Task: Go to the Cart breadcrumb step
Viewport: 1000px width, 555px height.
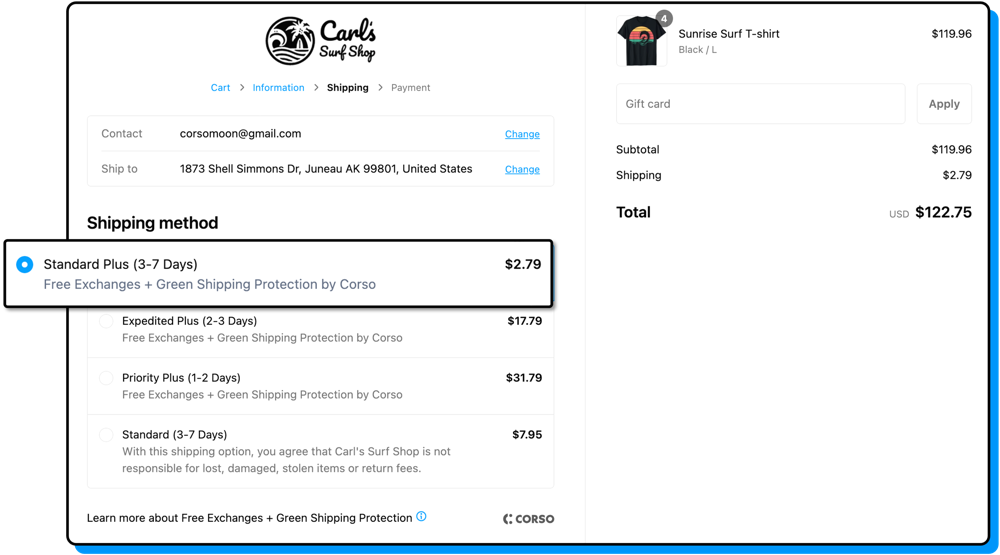Action: coord(220,88)
